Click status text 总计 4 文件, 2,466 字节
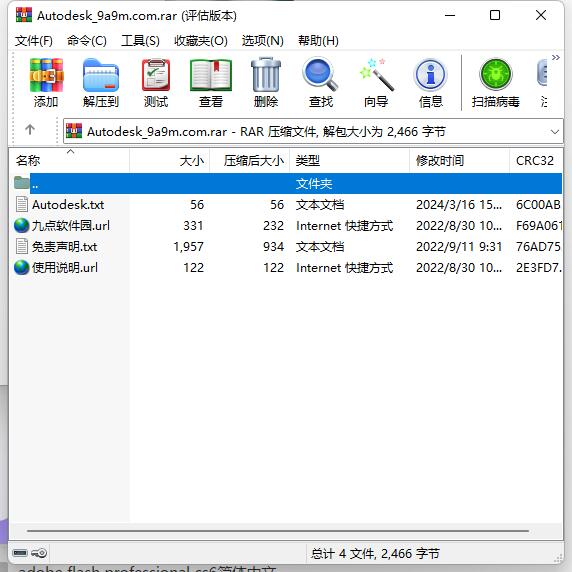Image resolution: width=572 pixels, height=572 pixels. pyautogui.click(x=375, y=554)
